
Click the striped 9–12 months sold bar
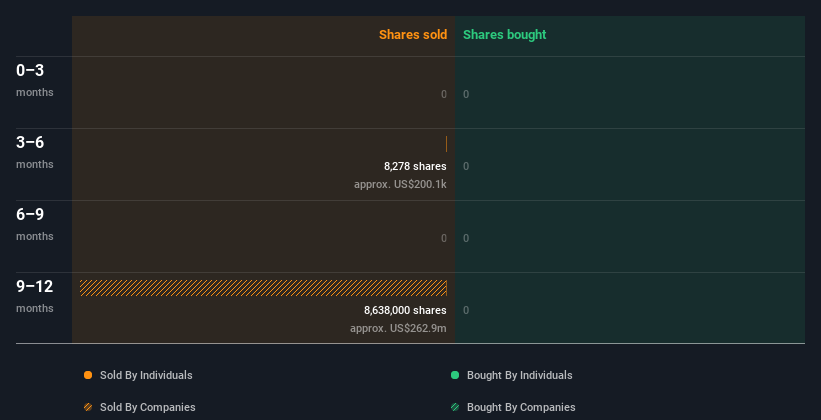[x=263, y=288]
